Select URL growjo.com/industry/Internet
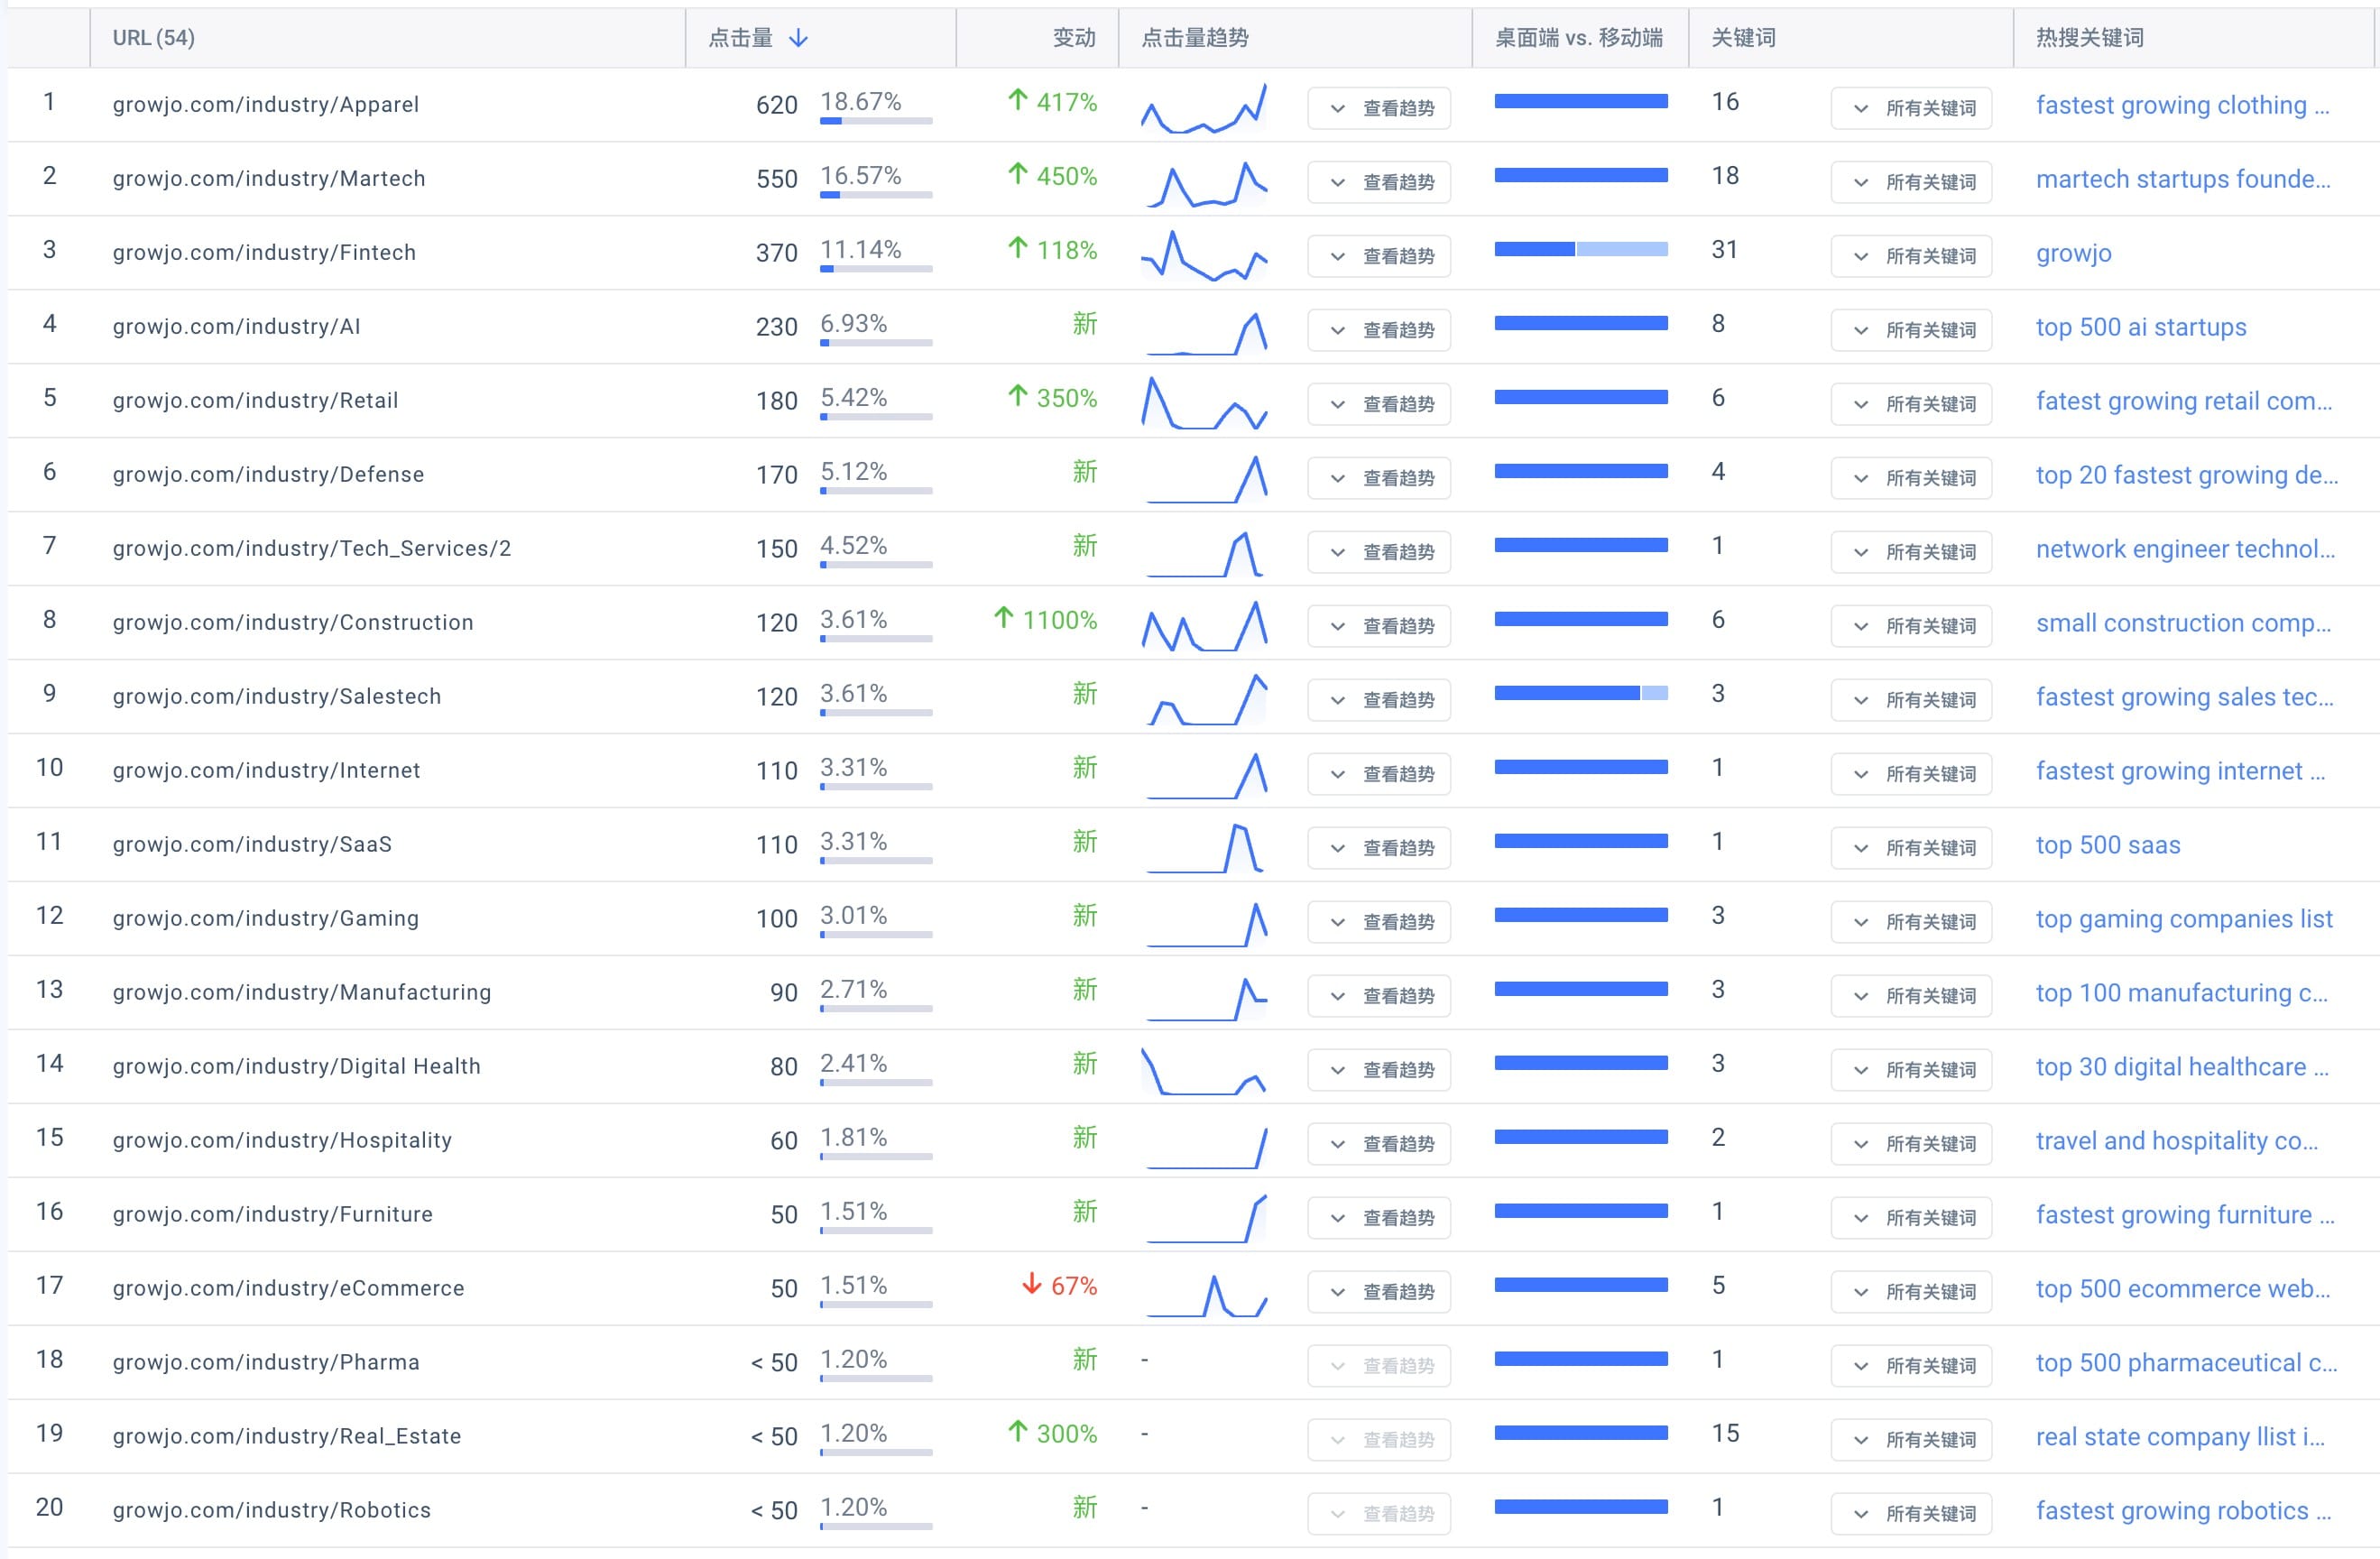Viewport: 2380px width, 1559px height. tap(266, 770)
